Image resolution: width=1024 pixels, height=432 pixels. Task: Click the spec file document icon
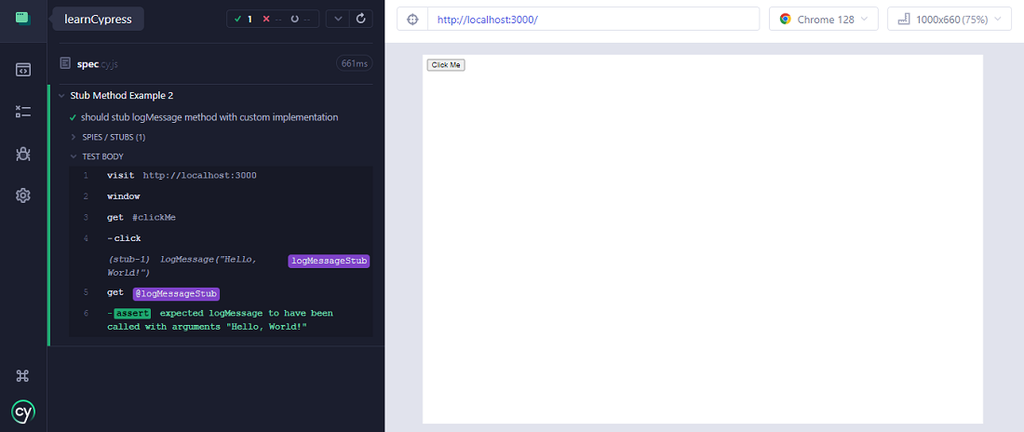[65, 63]
